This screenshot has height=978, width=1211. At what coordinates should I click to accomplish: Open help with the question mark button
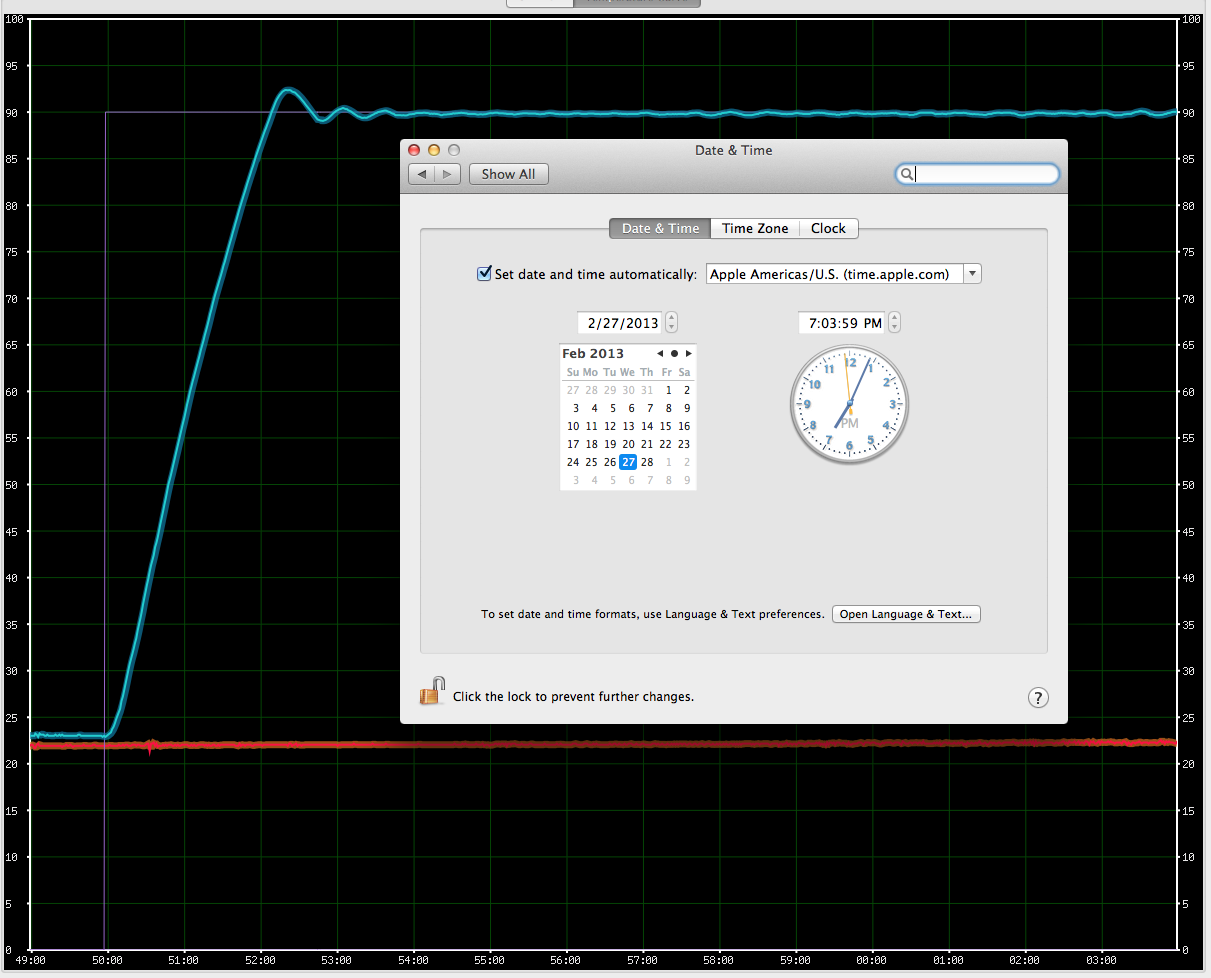[x=1038, y=698]
